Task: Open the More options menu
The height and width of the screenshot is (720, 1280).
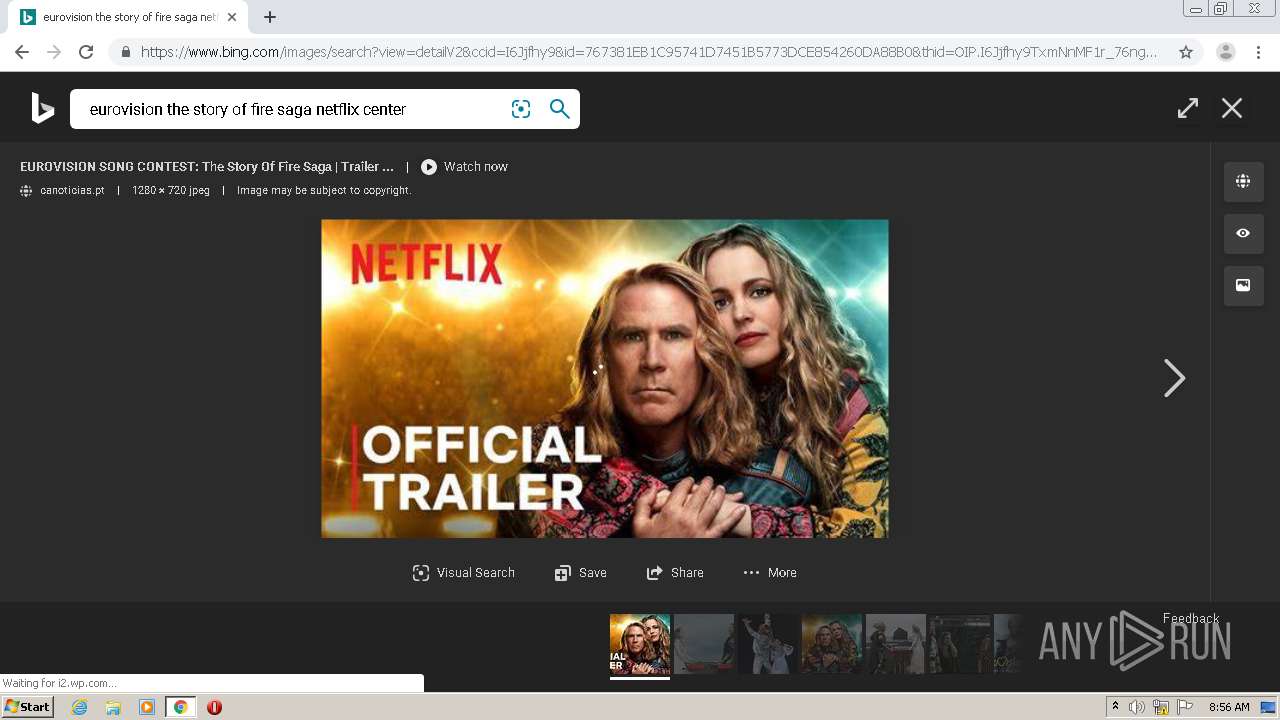Action: click(x=770, y=573)
